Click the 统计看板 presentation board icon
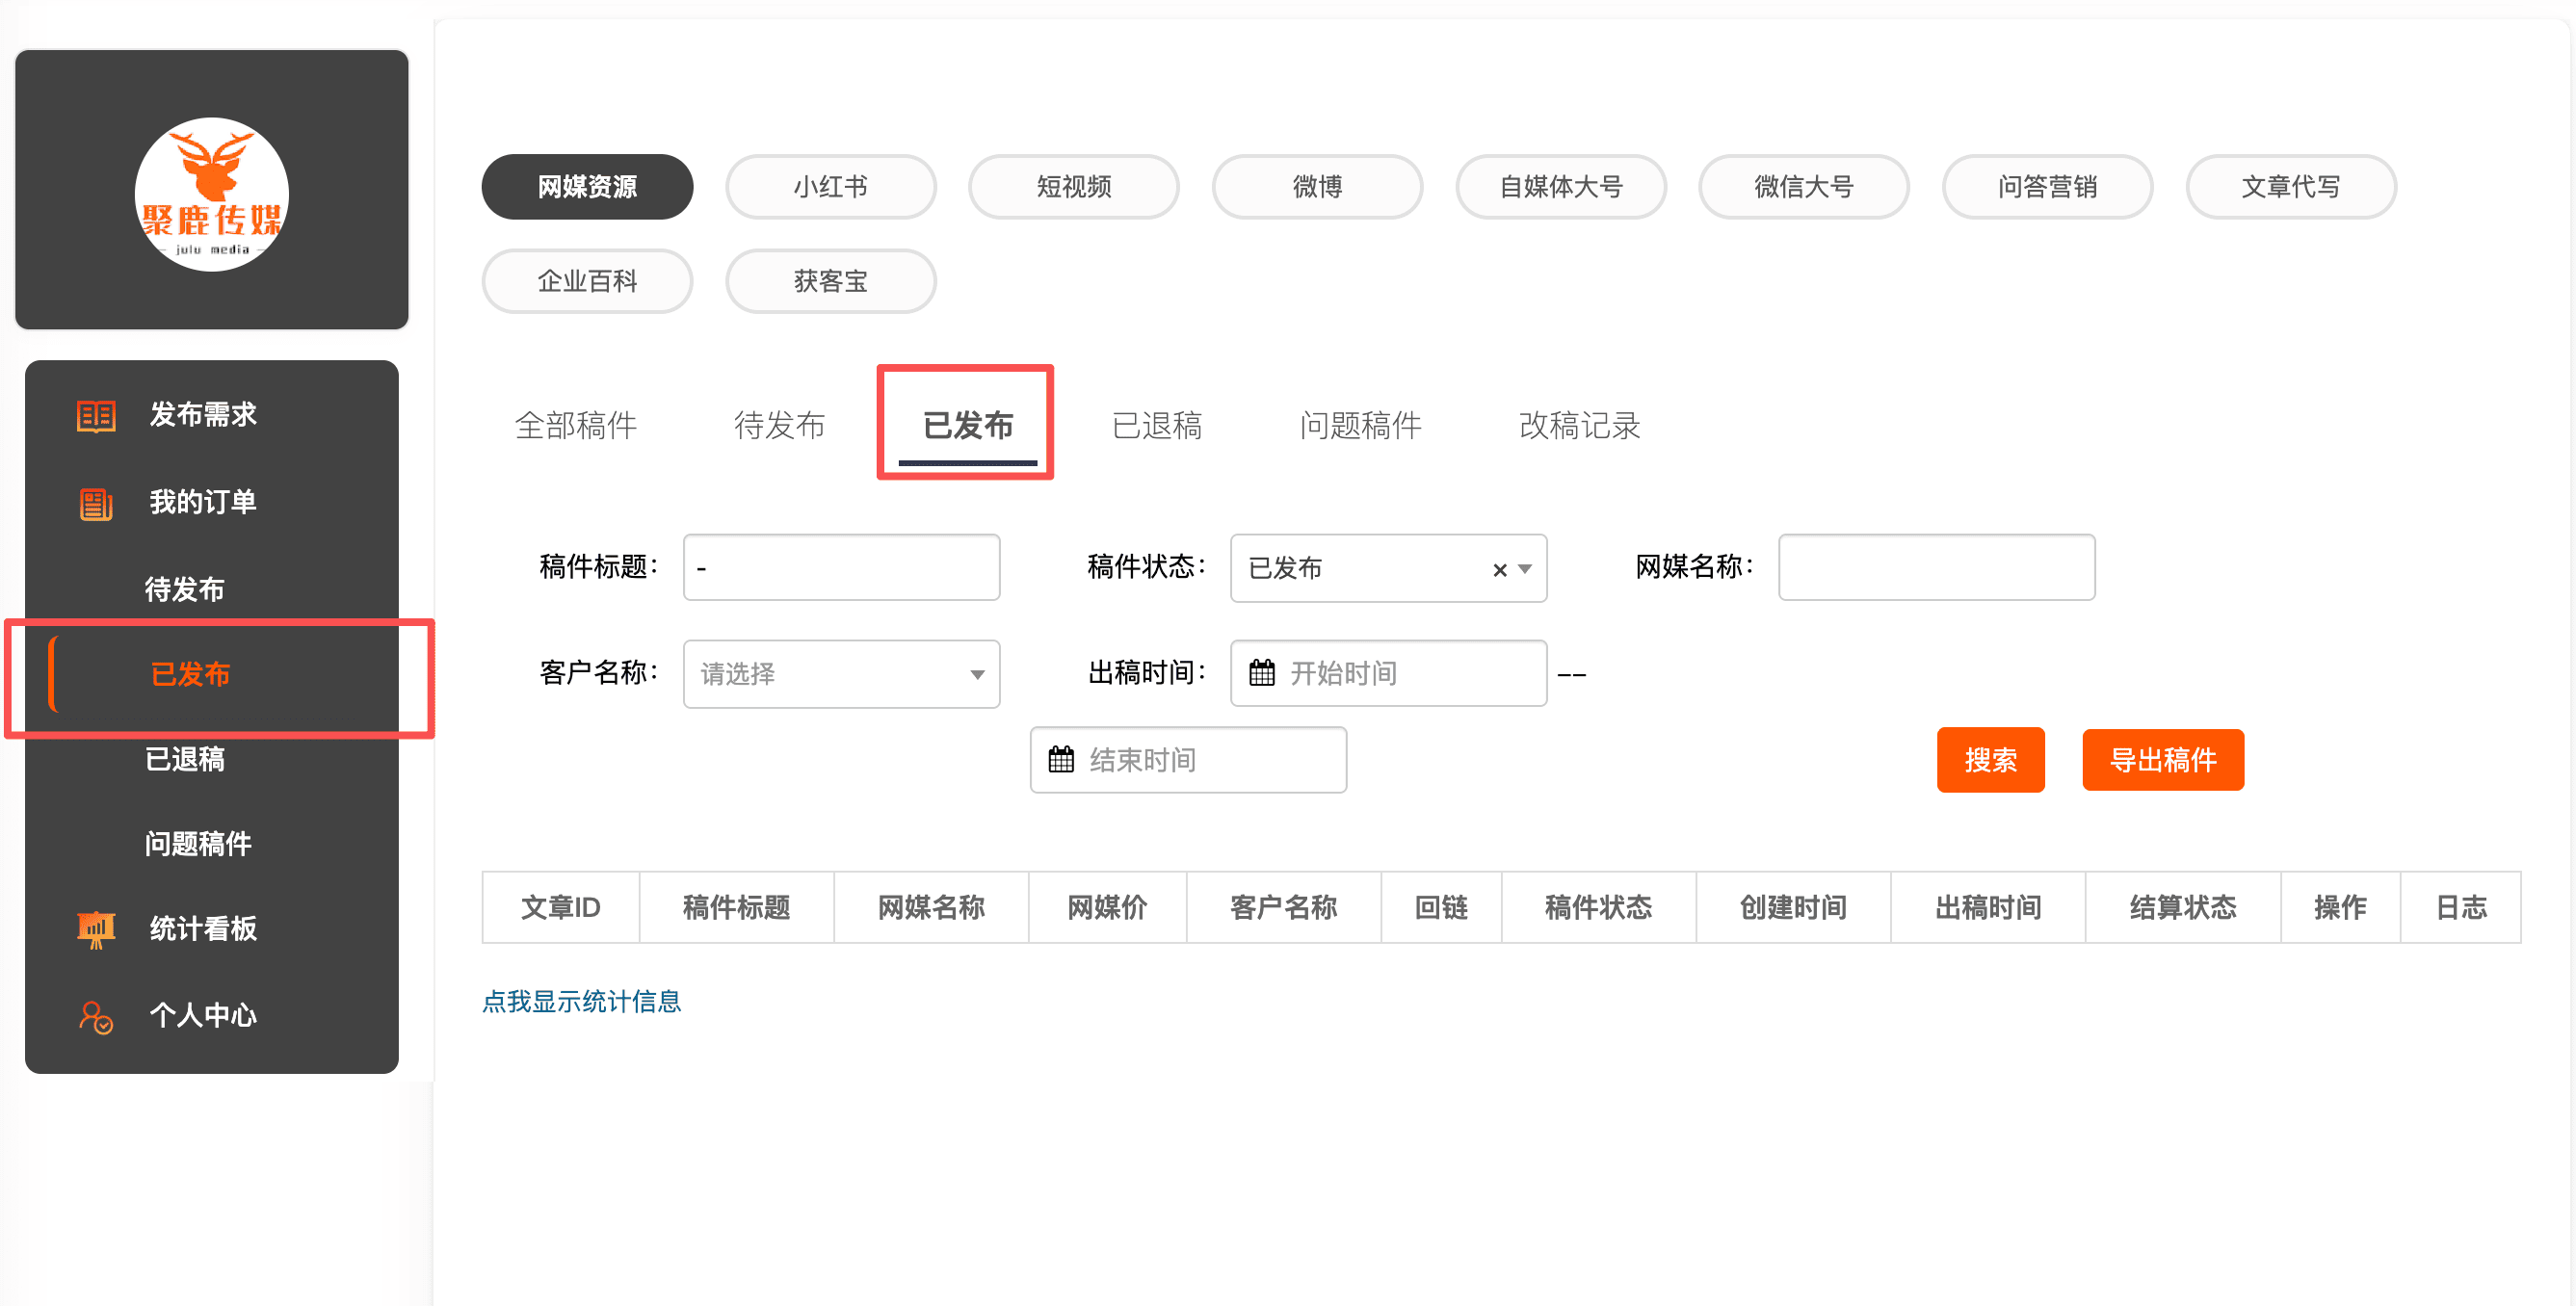Viewport: 2576px width, 1306px height. [96, 929]
